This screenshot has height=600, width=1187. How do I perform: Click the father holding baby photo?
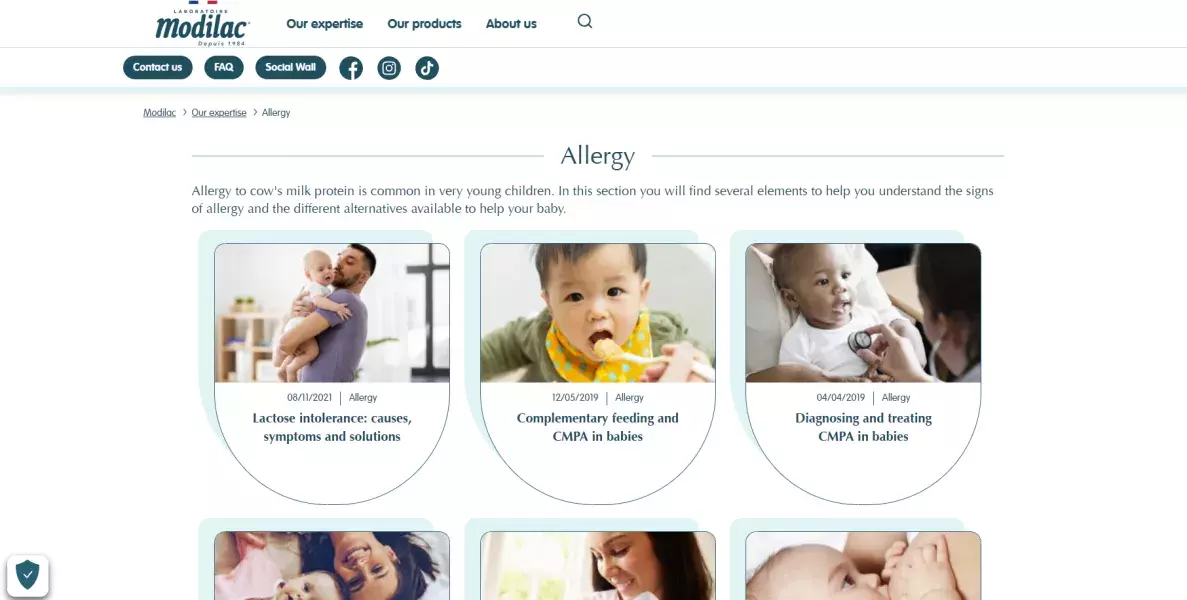click(x=332, y=312)
